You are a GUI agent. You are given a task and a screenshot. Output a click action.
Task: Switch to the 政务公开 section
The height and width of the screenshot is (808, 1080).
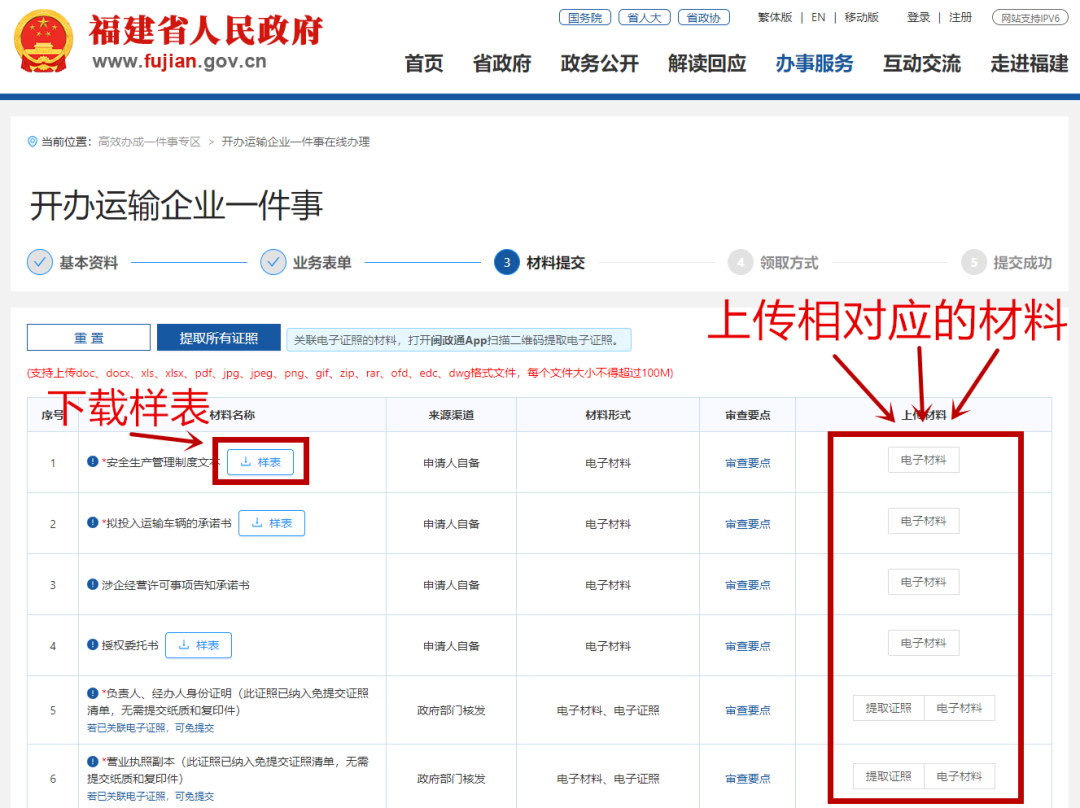[598, 63]
